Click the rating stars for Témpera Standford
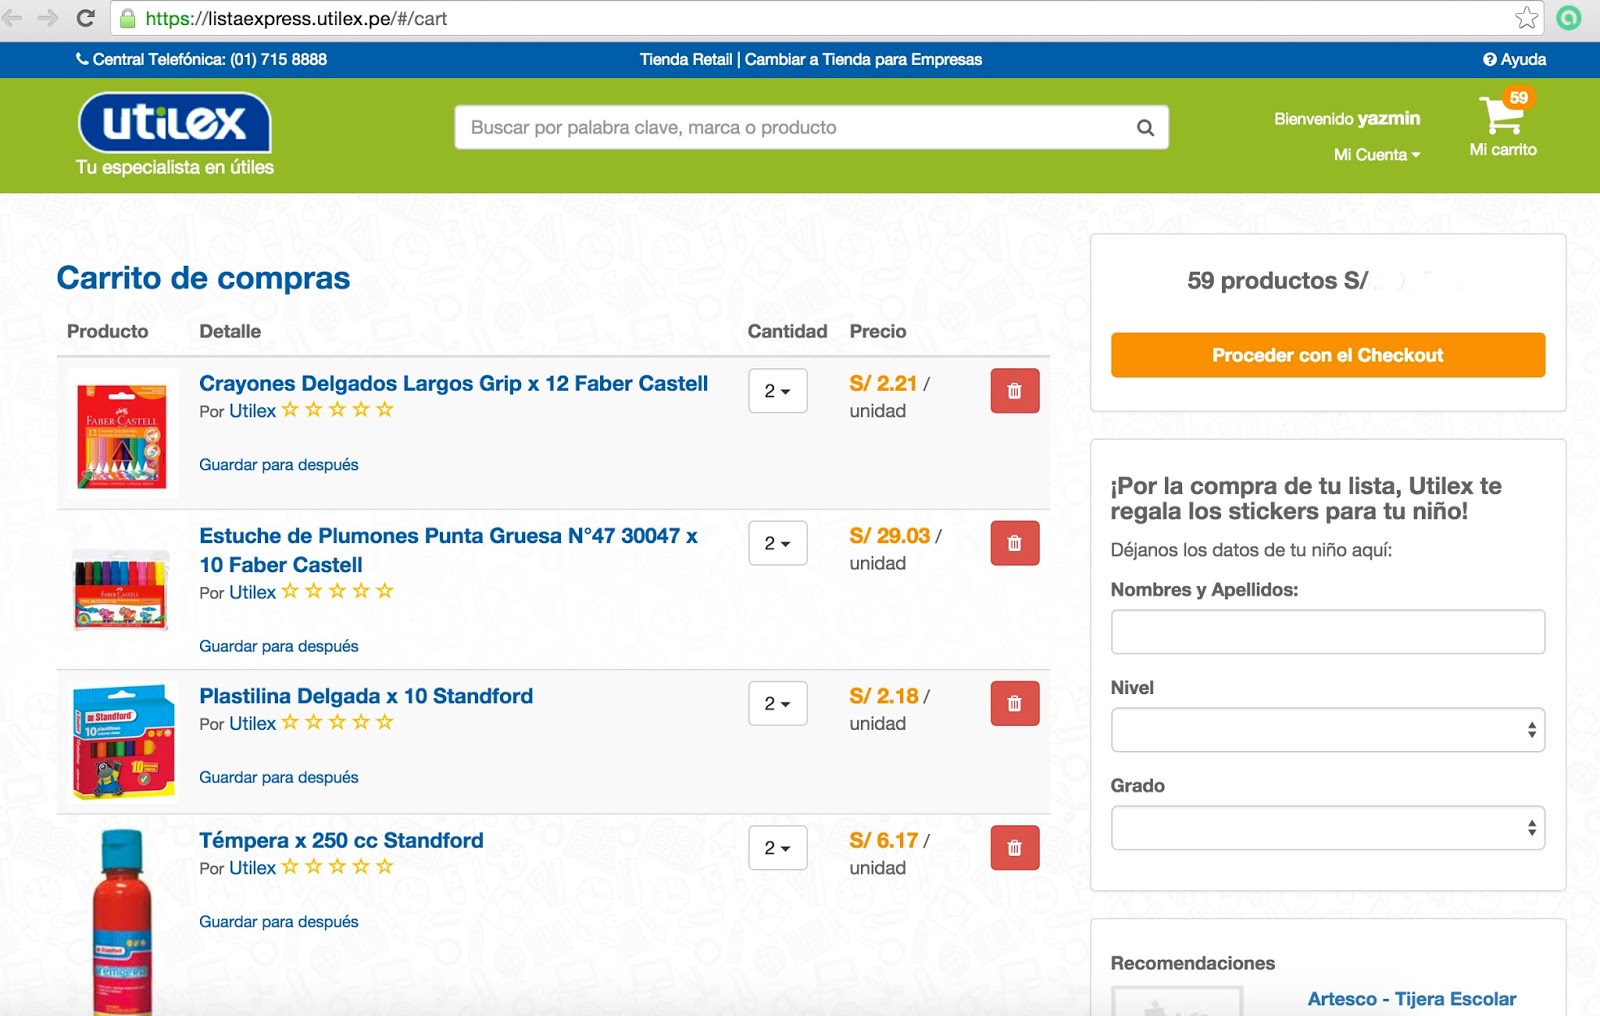Screen dimensions: 1600x1016 click(337, 867)
